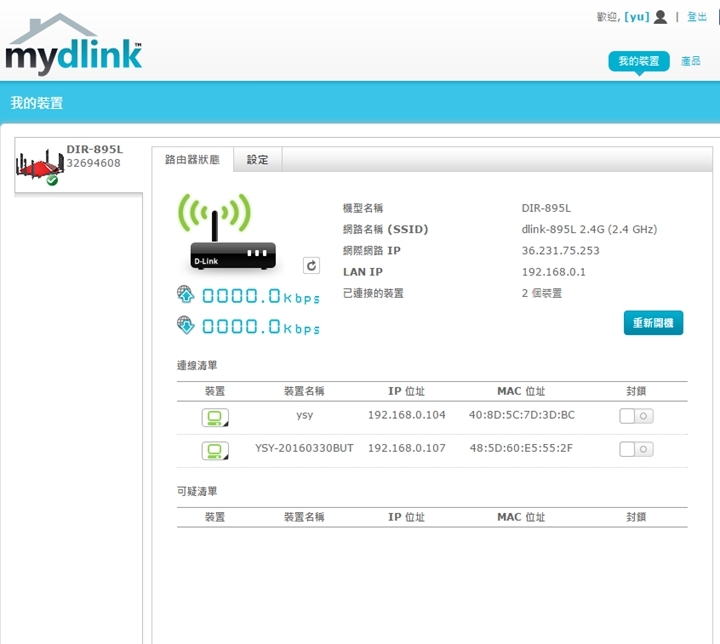Click the 重新開機 reboot button
This screenshot has height=644, width=720.
[653, 323]
